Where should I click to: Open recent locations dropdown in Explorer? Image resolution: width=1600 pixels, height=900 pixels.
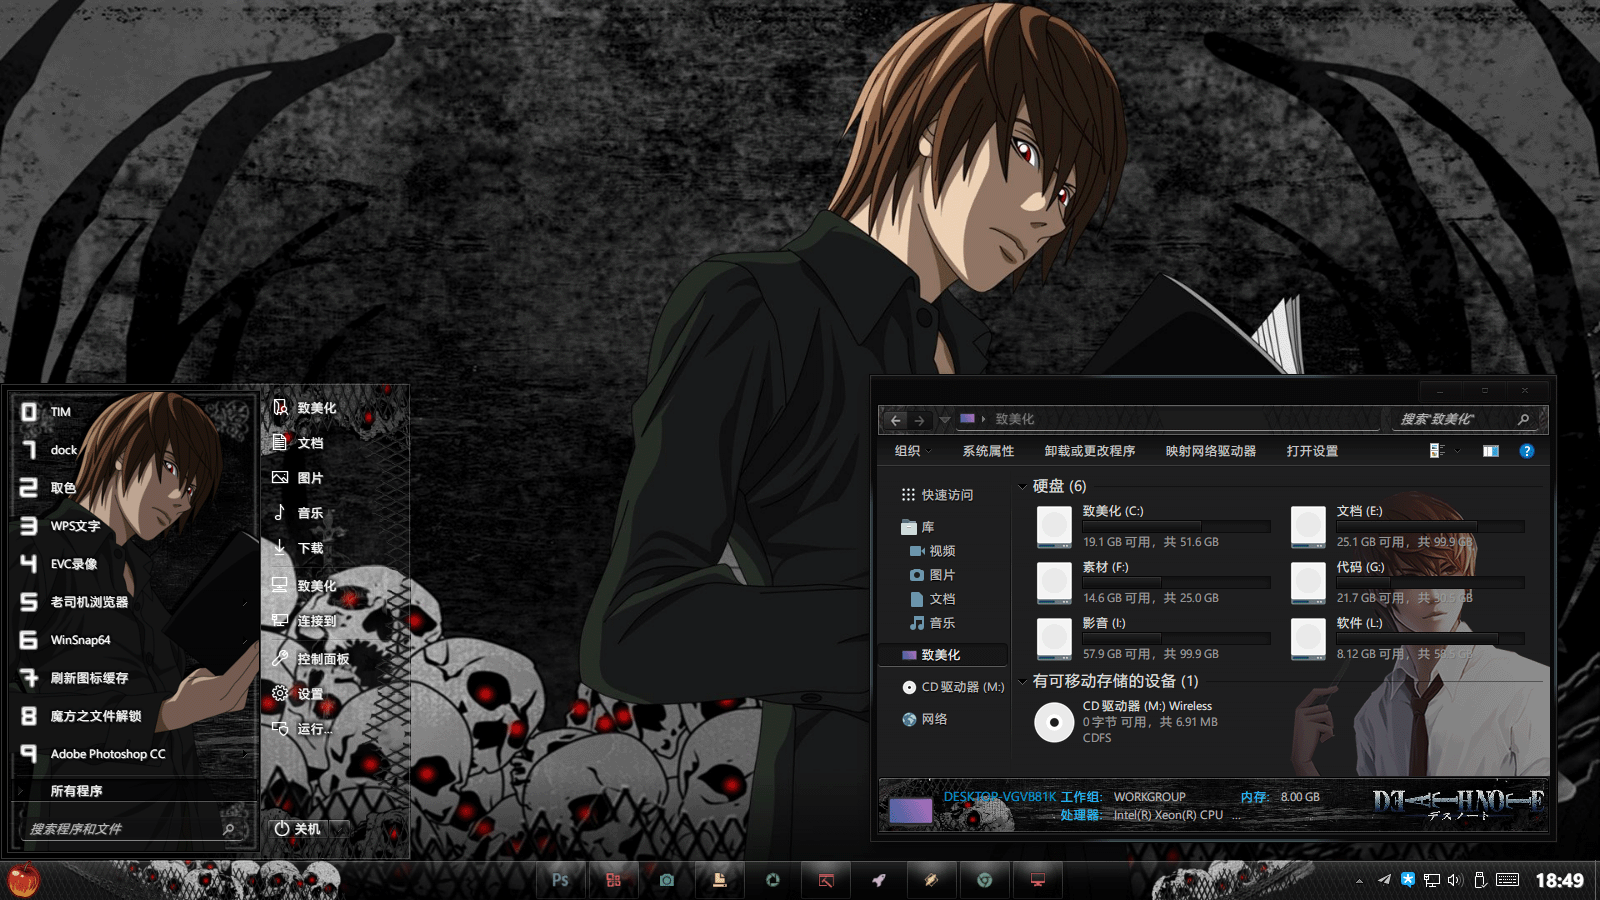944,420
